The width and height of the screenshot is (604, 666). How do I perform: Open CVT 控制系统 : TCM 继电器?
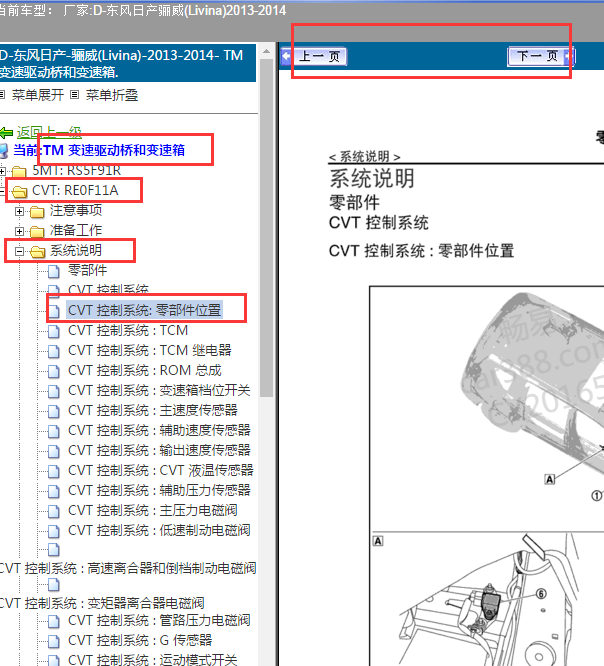pos(150,350)
